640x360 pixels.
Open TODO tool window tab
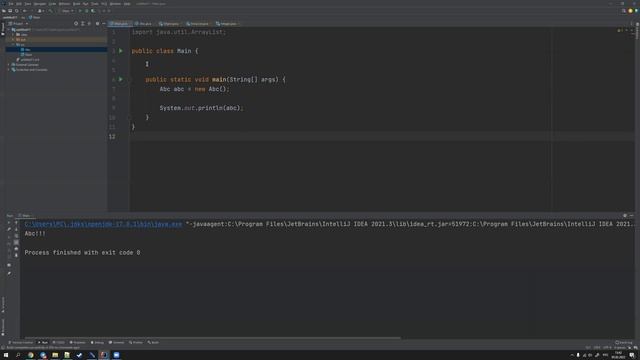(59, 342)
